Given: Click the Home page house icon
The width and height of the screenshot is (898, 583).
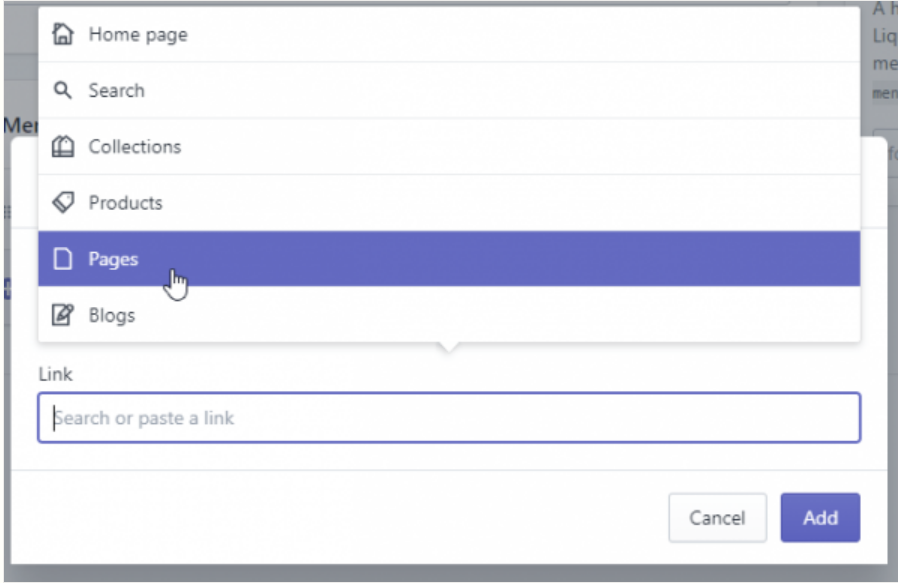Looking at the screenshot, I should pyautogui.click(x=63, y=34).
